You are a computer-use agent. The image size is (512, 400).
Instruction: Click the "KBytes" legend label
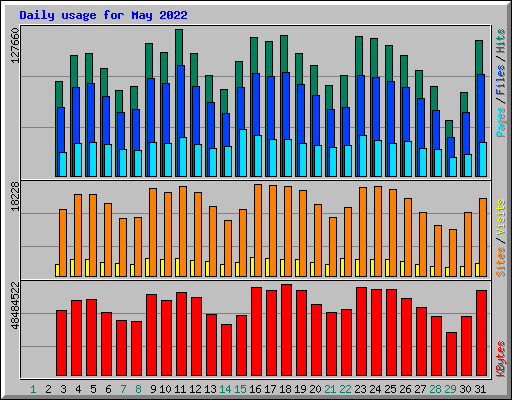500,359
